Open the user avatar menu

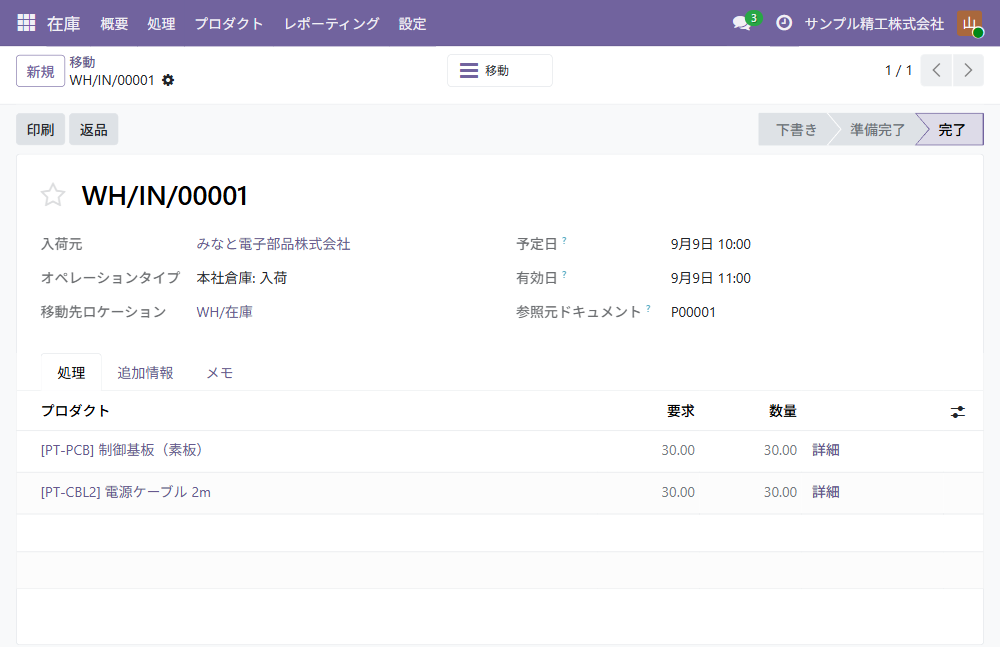969,24
